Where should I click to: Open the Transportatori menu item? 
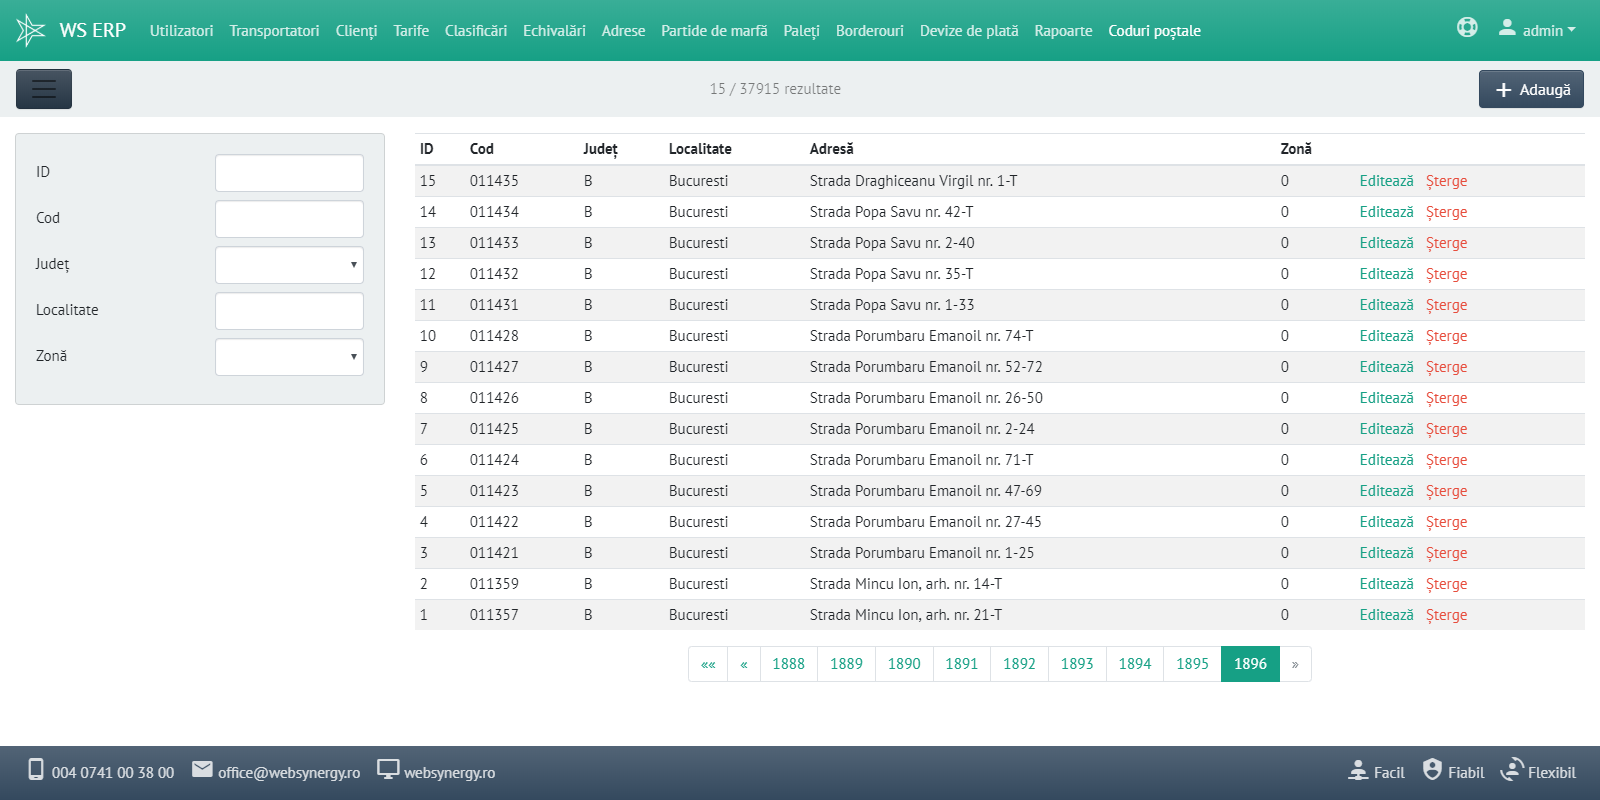(x=274, y=31)
